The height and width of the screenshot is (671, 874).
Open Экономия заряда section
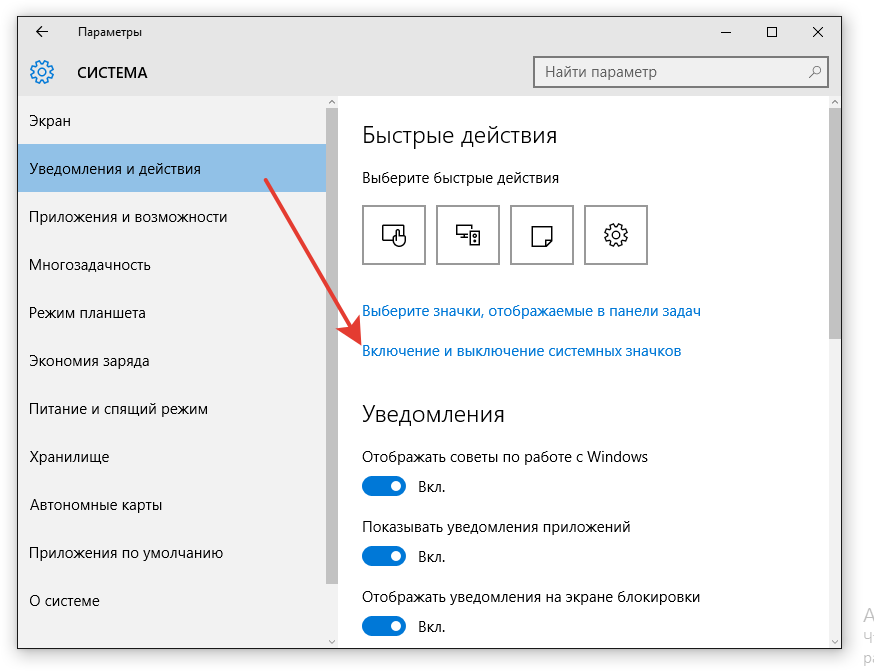click(172, 361)
